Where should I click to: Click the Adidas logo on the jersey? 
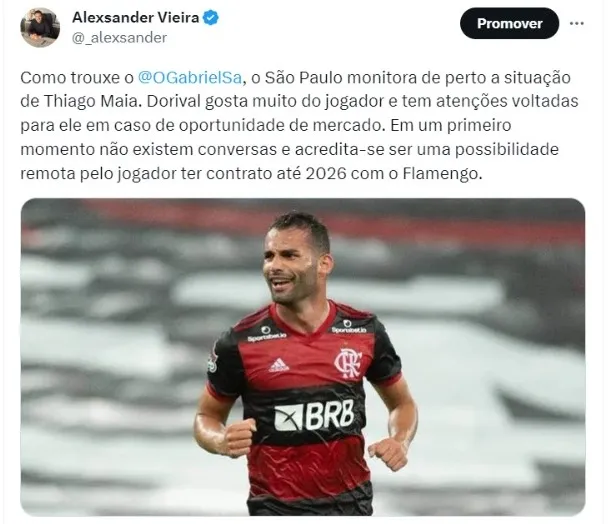click(279, 365)
